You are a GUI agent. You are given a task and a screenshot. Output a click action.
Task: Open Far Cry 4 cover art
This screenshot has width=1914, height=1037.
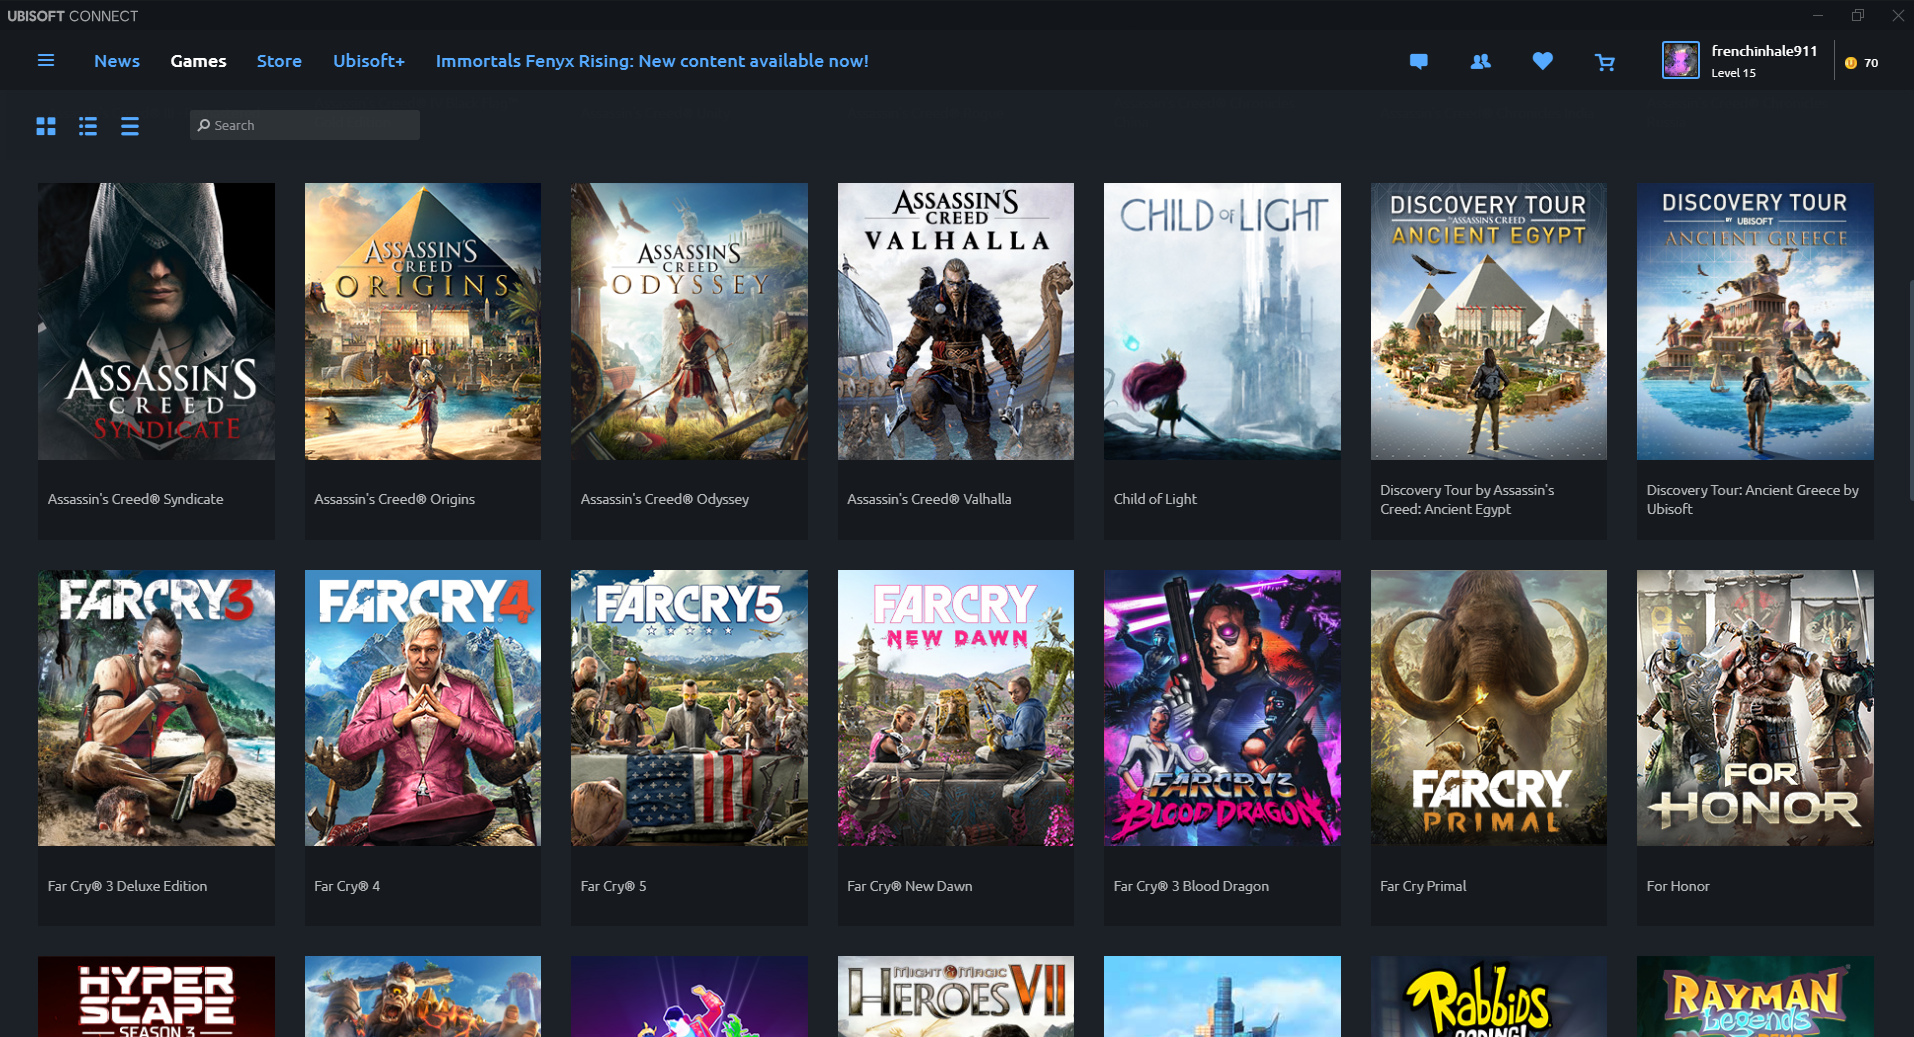pyautogui.click(x=423, y=708)
